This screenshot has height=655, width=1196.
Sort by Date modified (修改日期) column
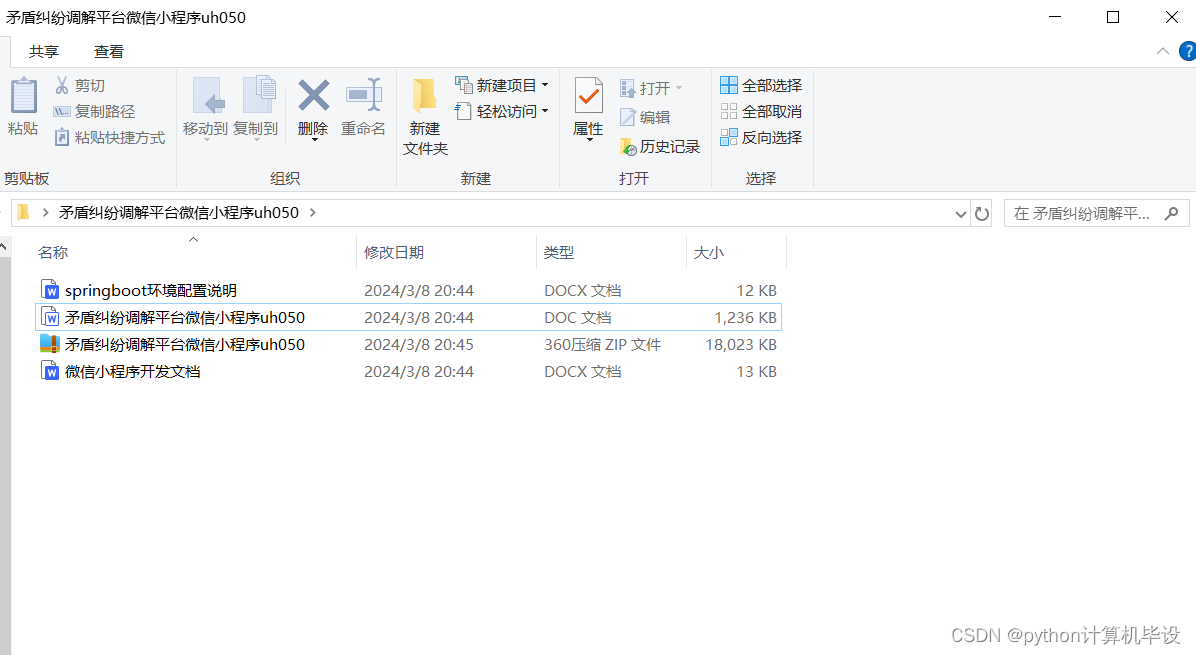(x=446, y=252)
